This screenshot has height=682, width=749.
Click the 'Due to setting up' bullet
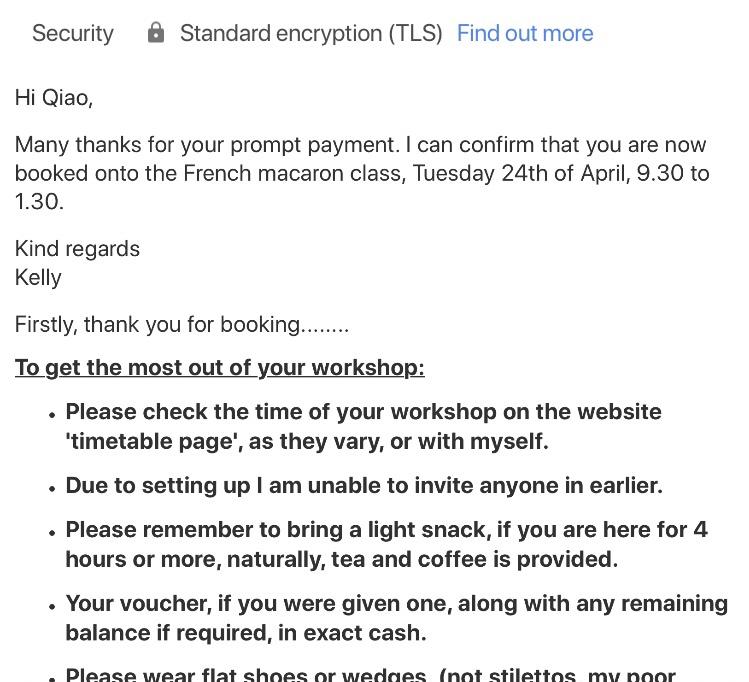pos(363,486)
